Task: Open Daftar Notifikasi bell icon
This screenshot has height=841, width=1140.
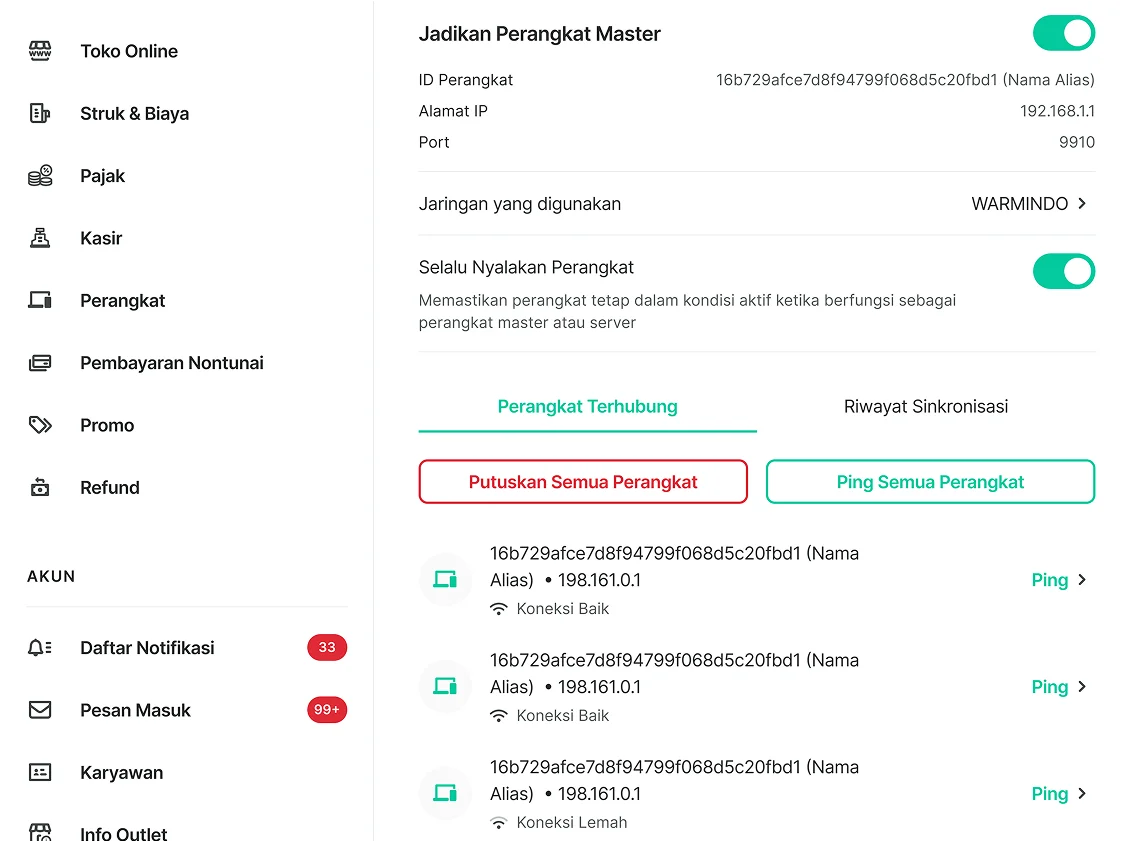Action: 40,648
